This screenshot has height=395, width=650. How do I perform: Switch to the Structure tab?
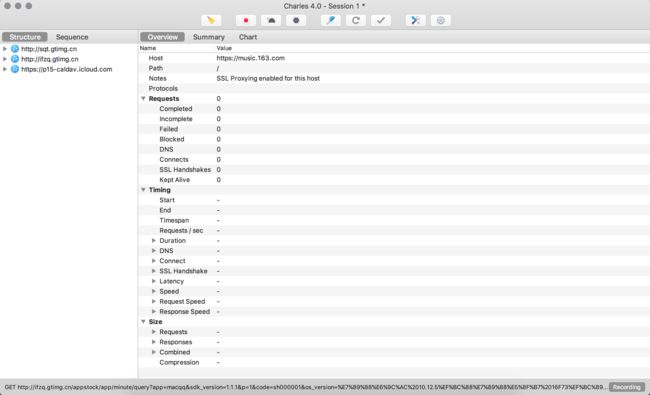coord(25,37)
